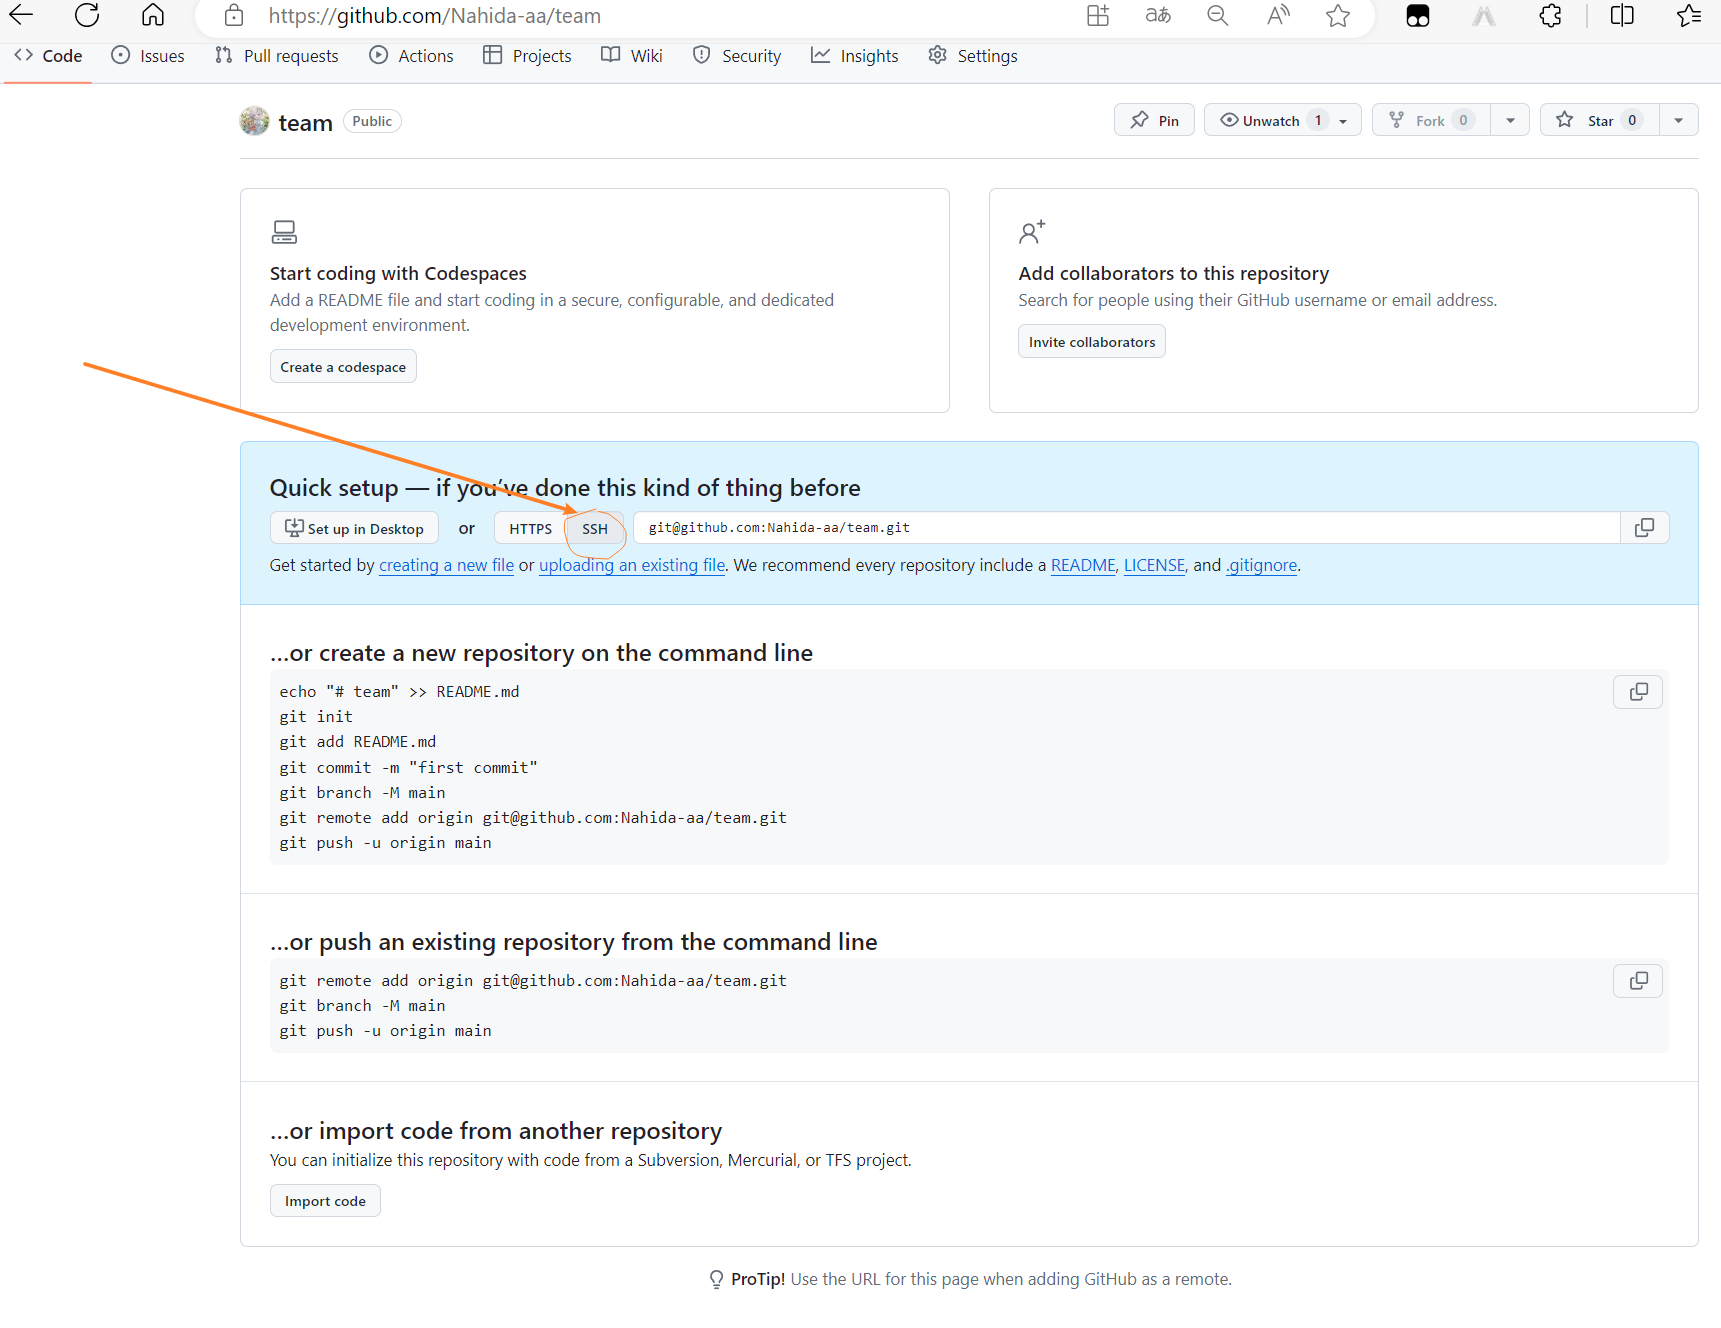
Task: View site info via the lock icon
Action: [x=234, y=15]
